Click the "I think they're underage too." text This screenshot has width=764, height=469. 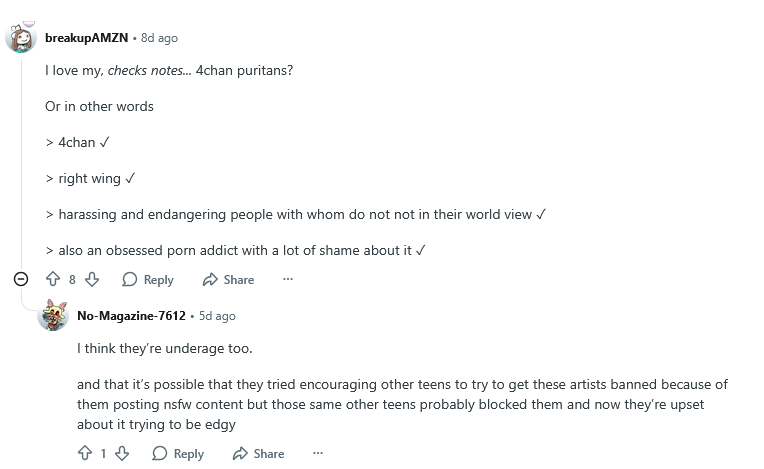(x=165, y=349)
